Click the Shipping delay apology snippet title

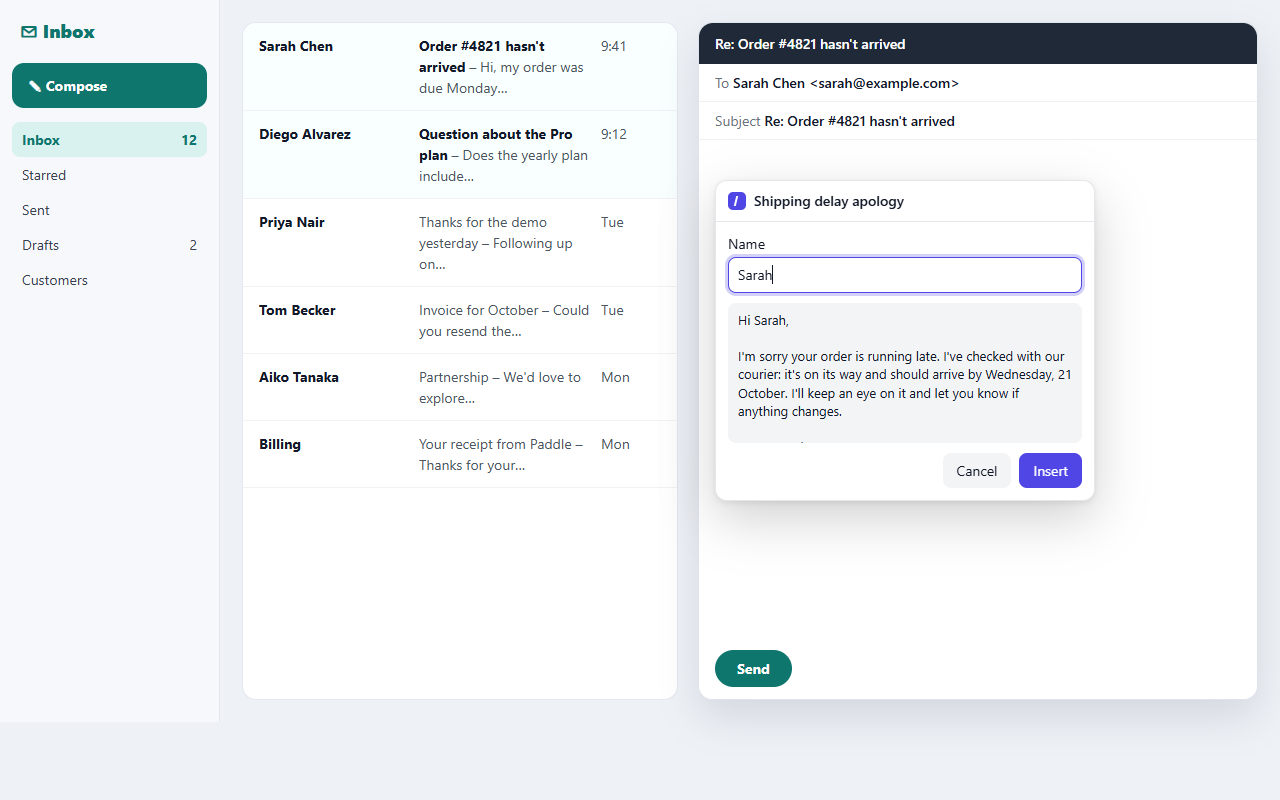[829, 201]
